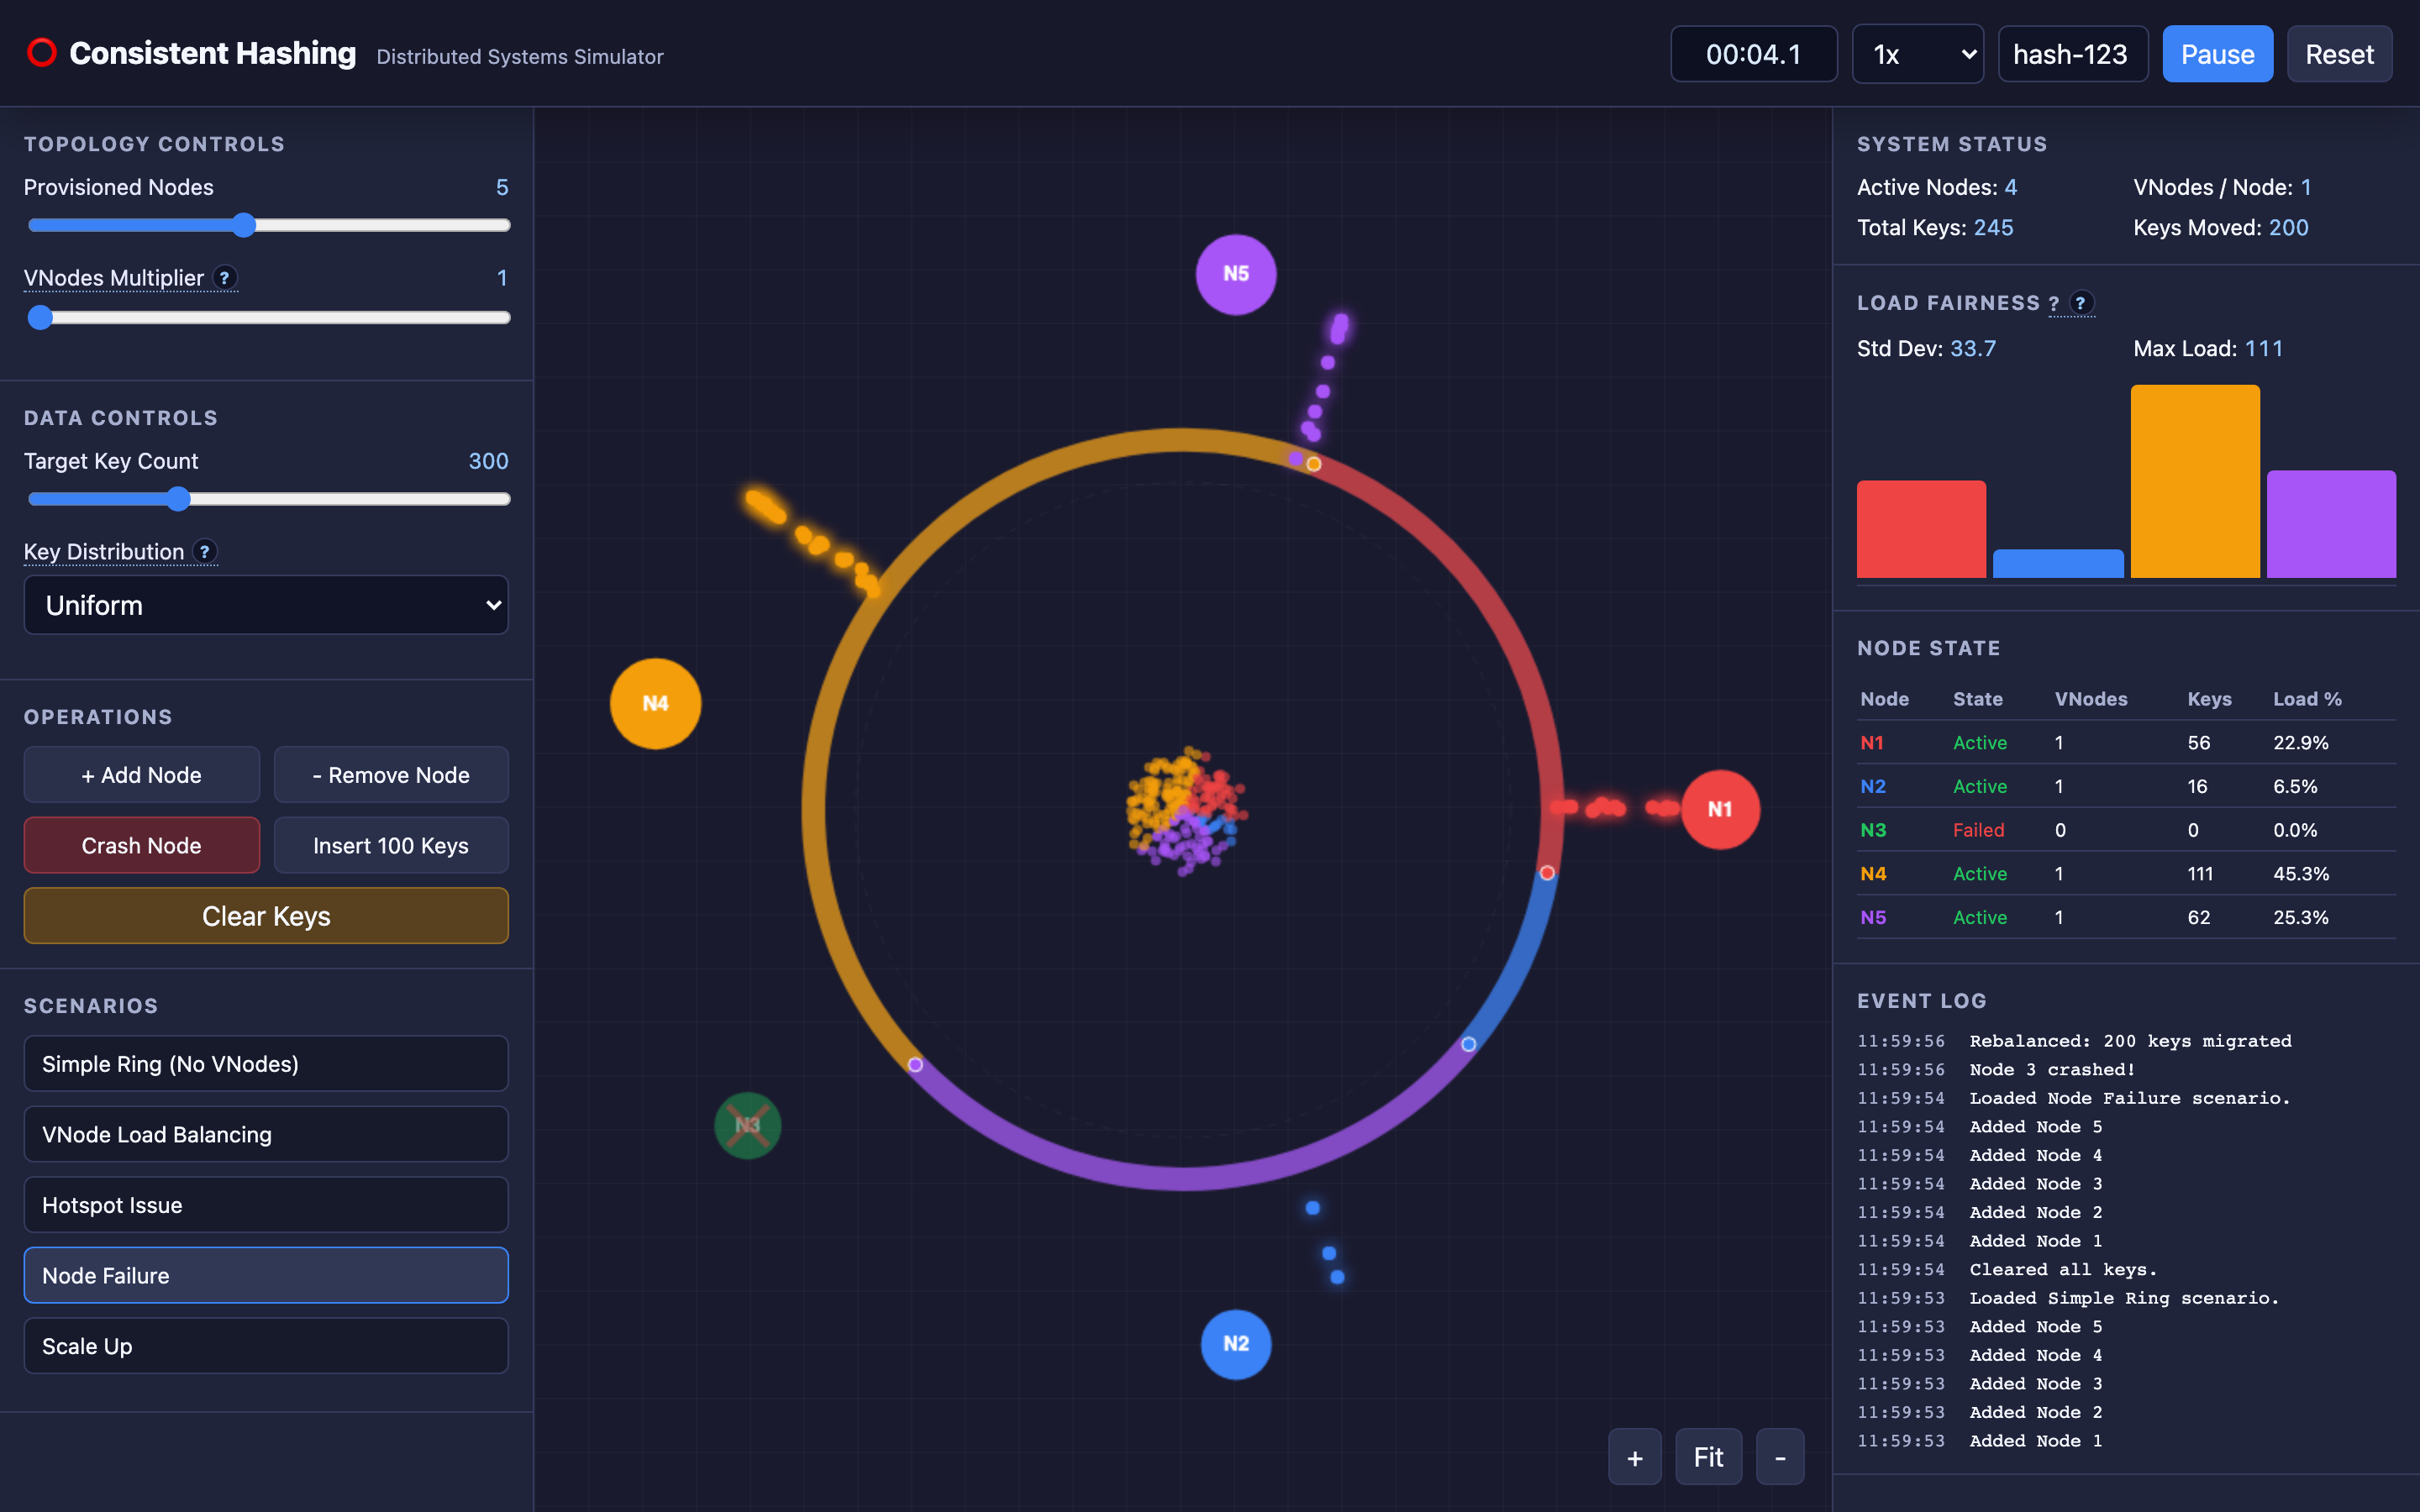Screen dimensions: 2420x1512
Task: Click the VNodes Multiplier slider handle
Action: (x=40, y=317)
